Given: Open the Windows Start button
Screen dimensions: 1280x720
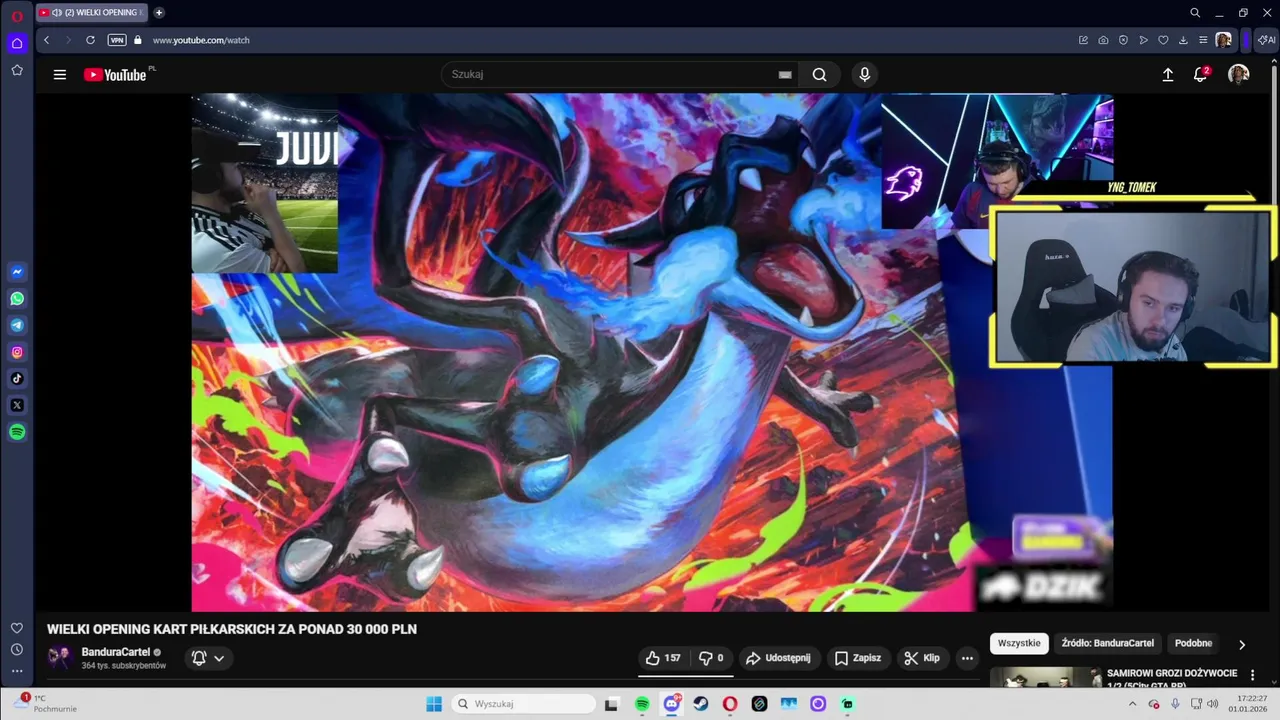Looking at the screenshot, I should pyautogui.click(x=434, y=704).
